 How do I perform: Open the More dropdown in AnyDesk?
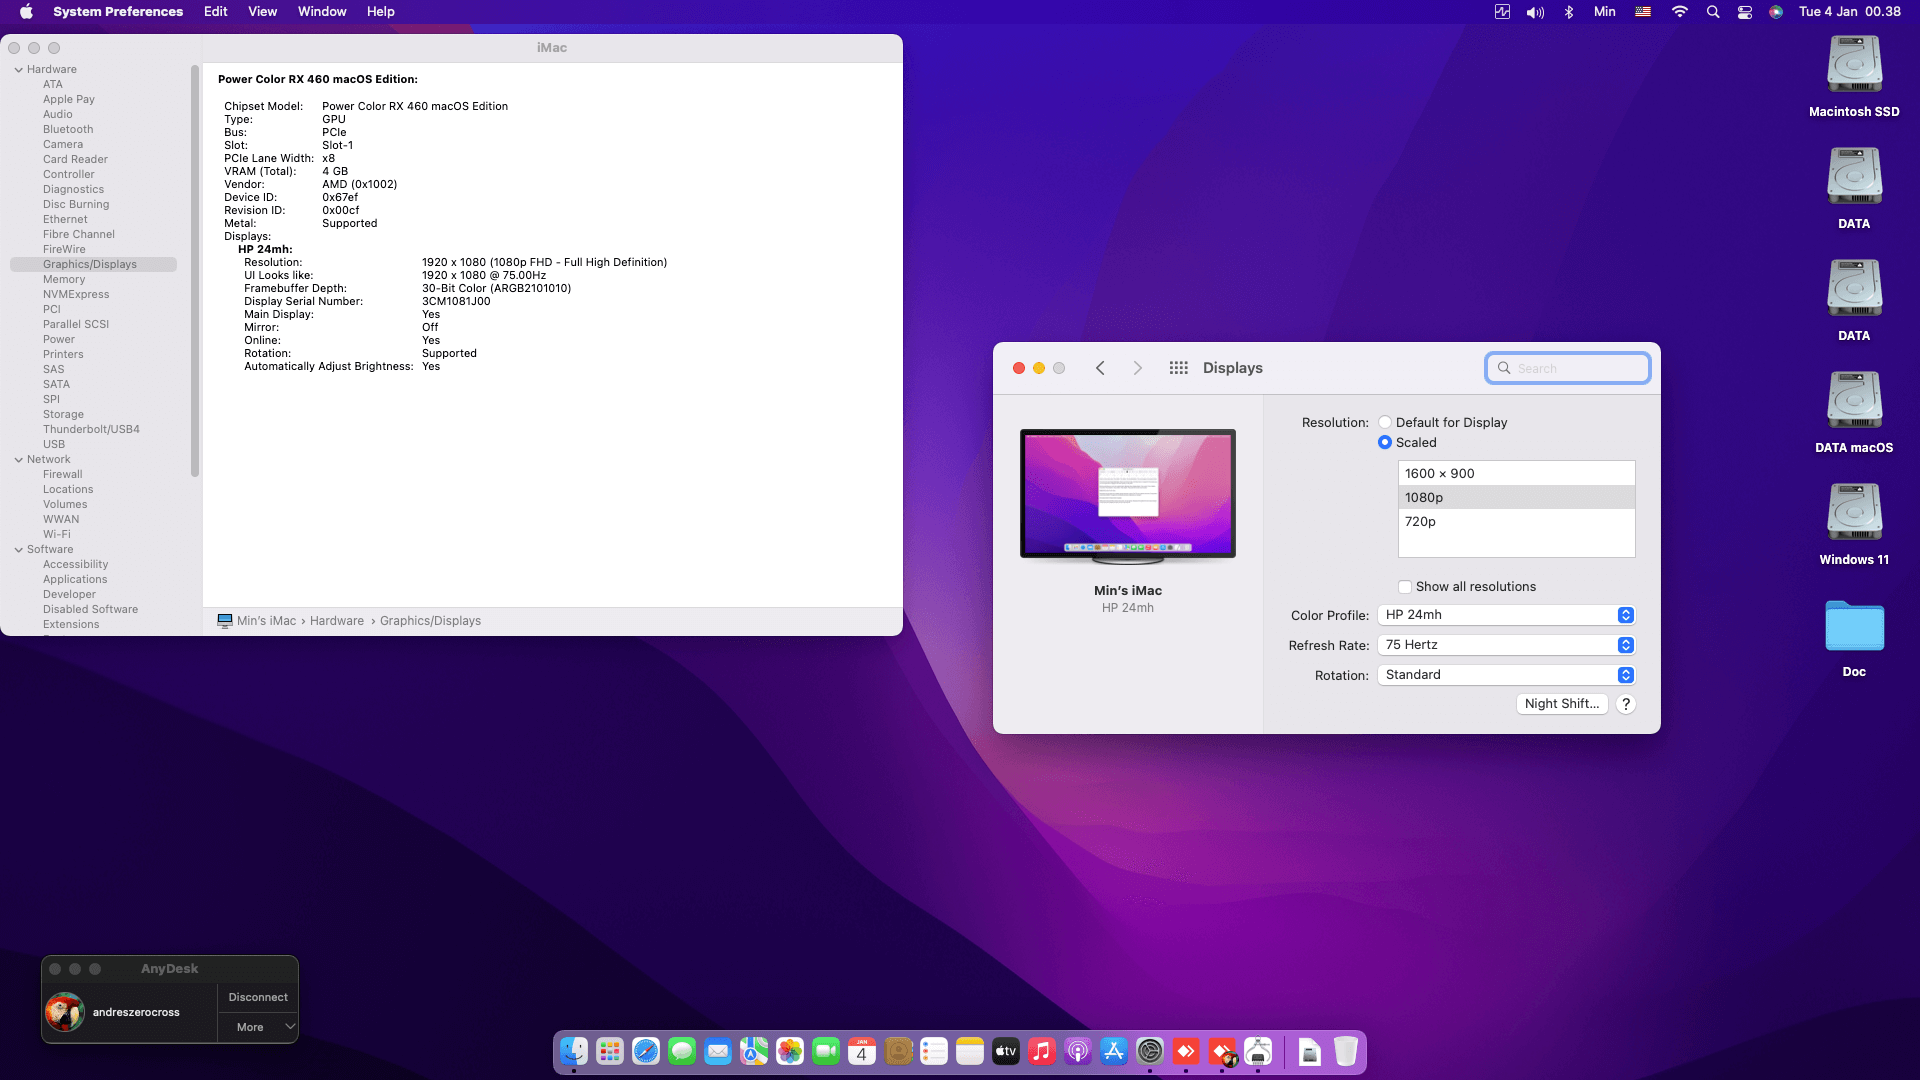tap(258, 1027)
